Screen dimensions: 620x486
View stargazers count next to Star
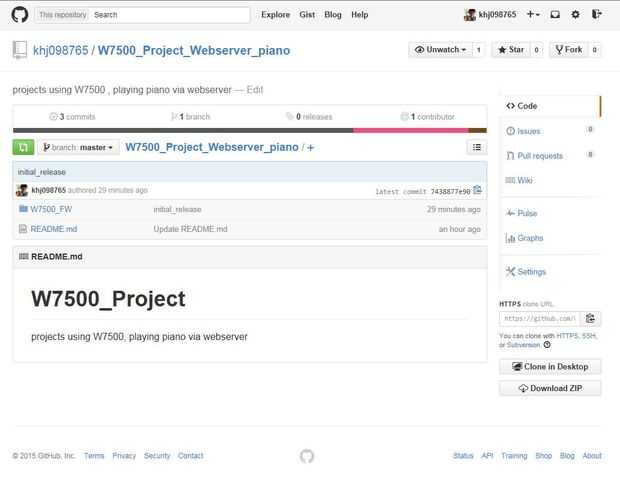(x=536, y=50)
